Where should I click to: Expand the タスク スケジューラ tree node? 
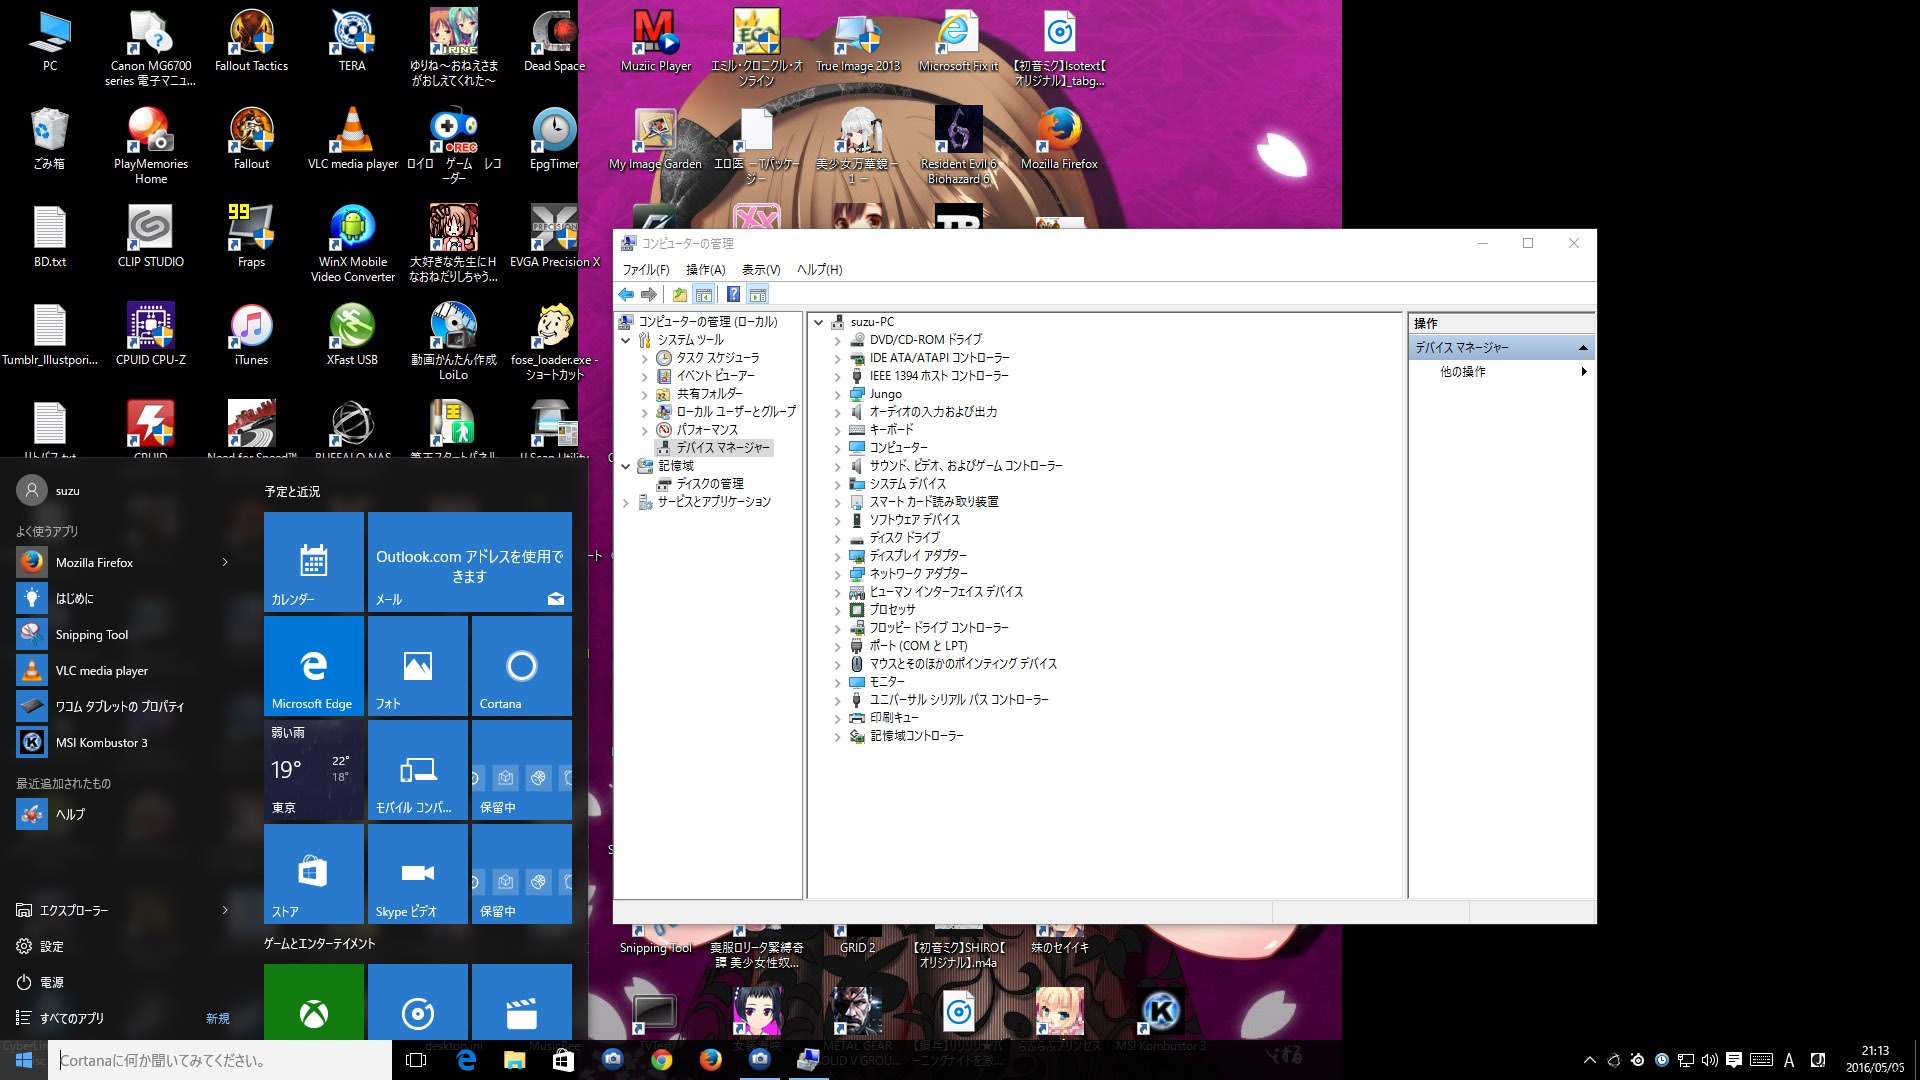[x=645, y=359]
